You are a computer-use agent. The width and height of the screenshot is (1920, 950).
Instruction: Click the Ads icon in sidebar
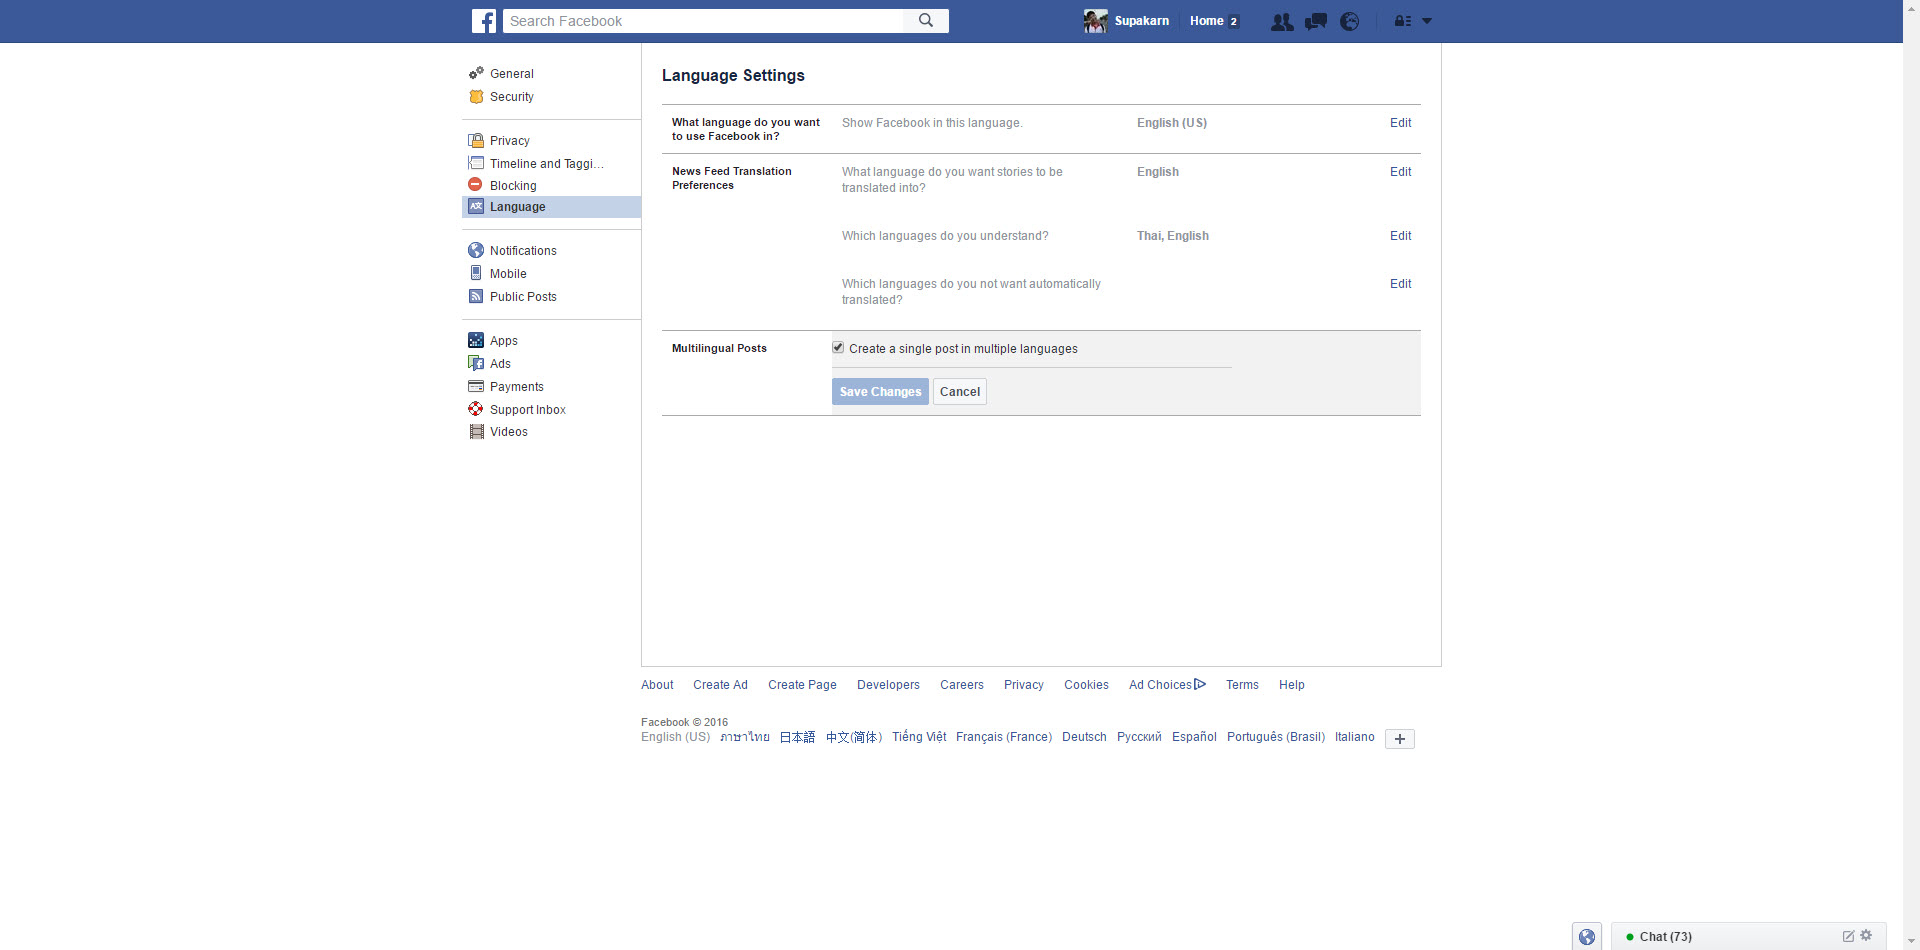pyautogui.click(x=476, y=363)
